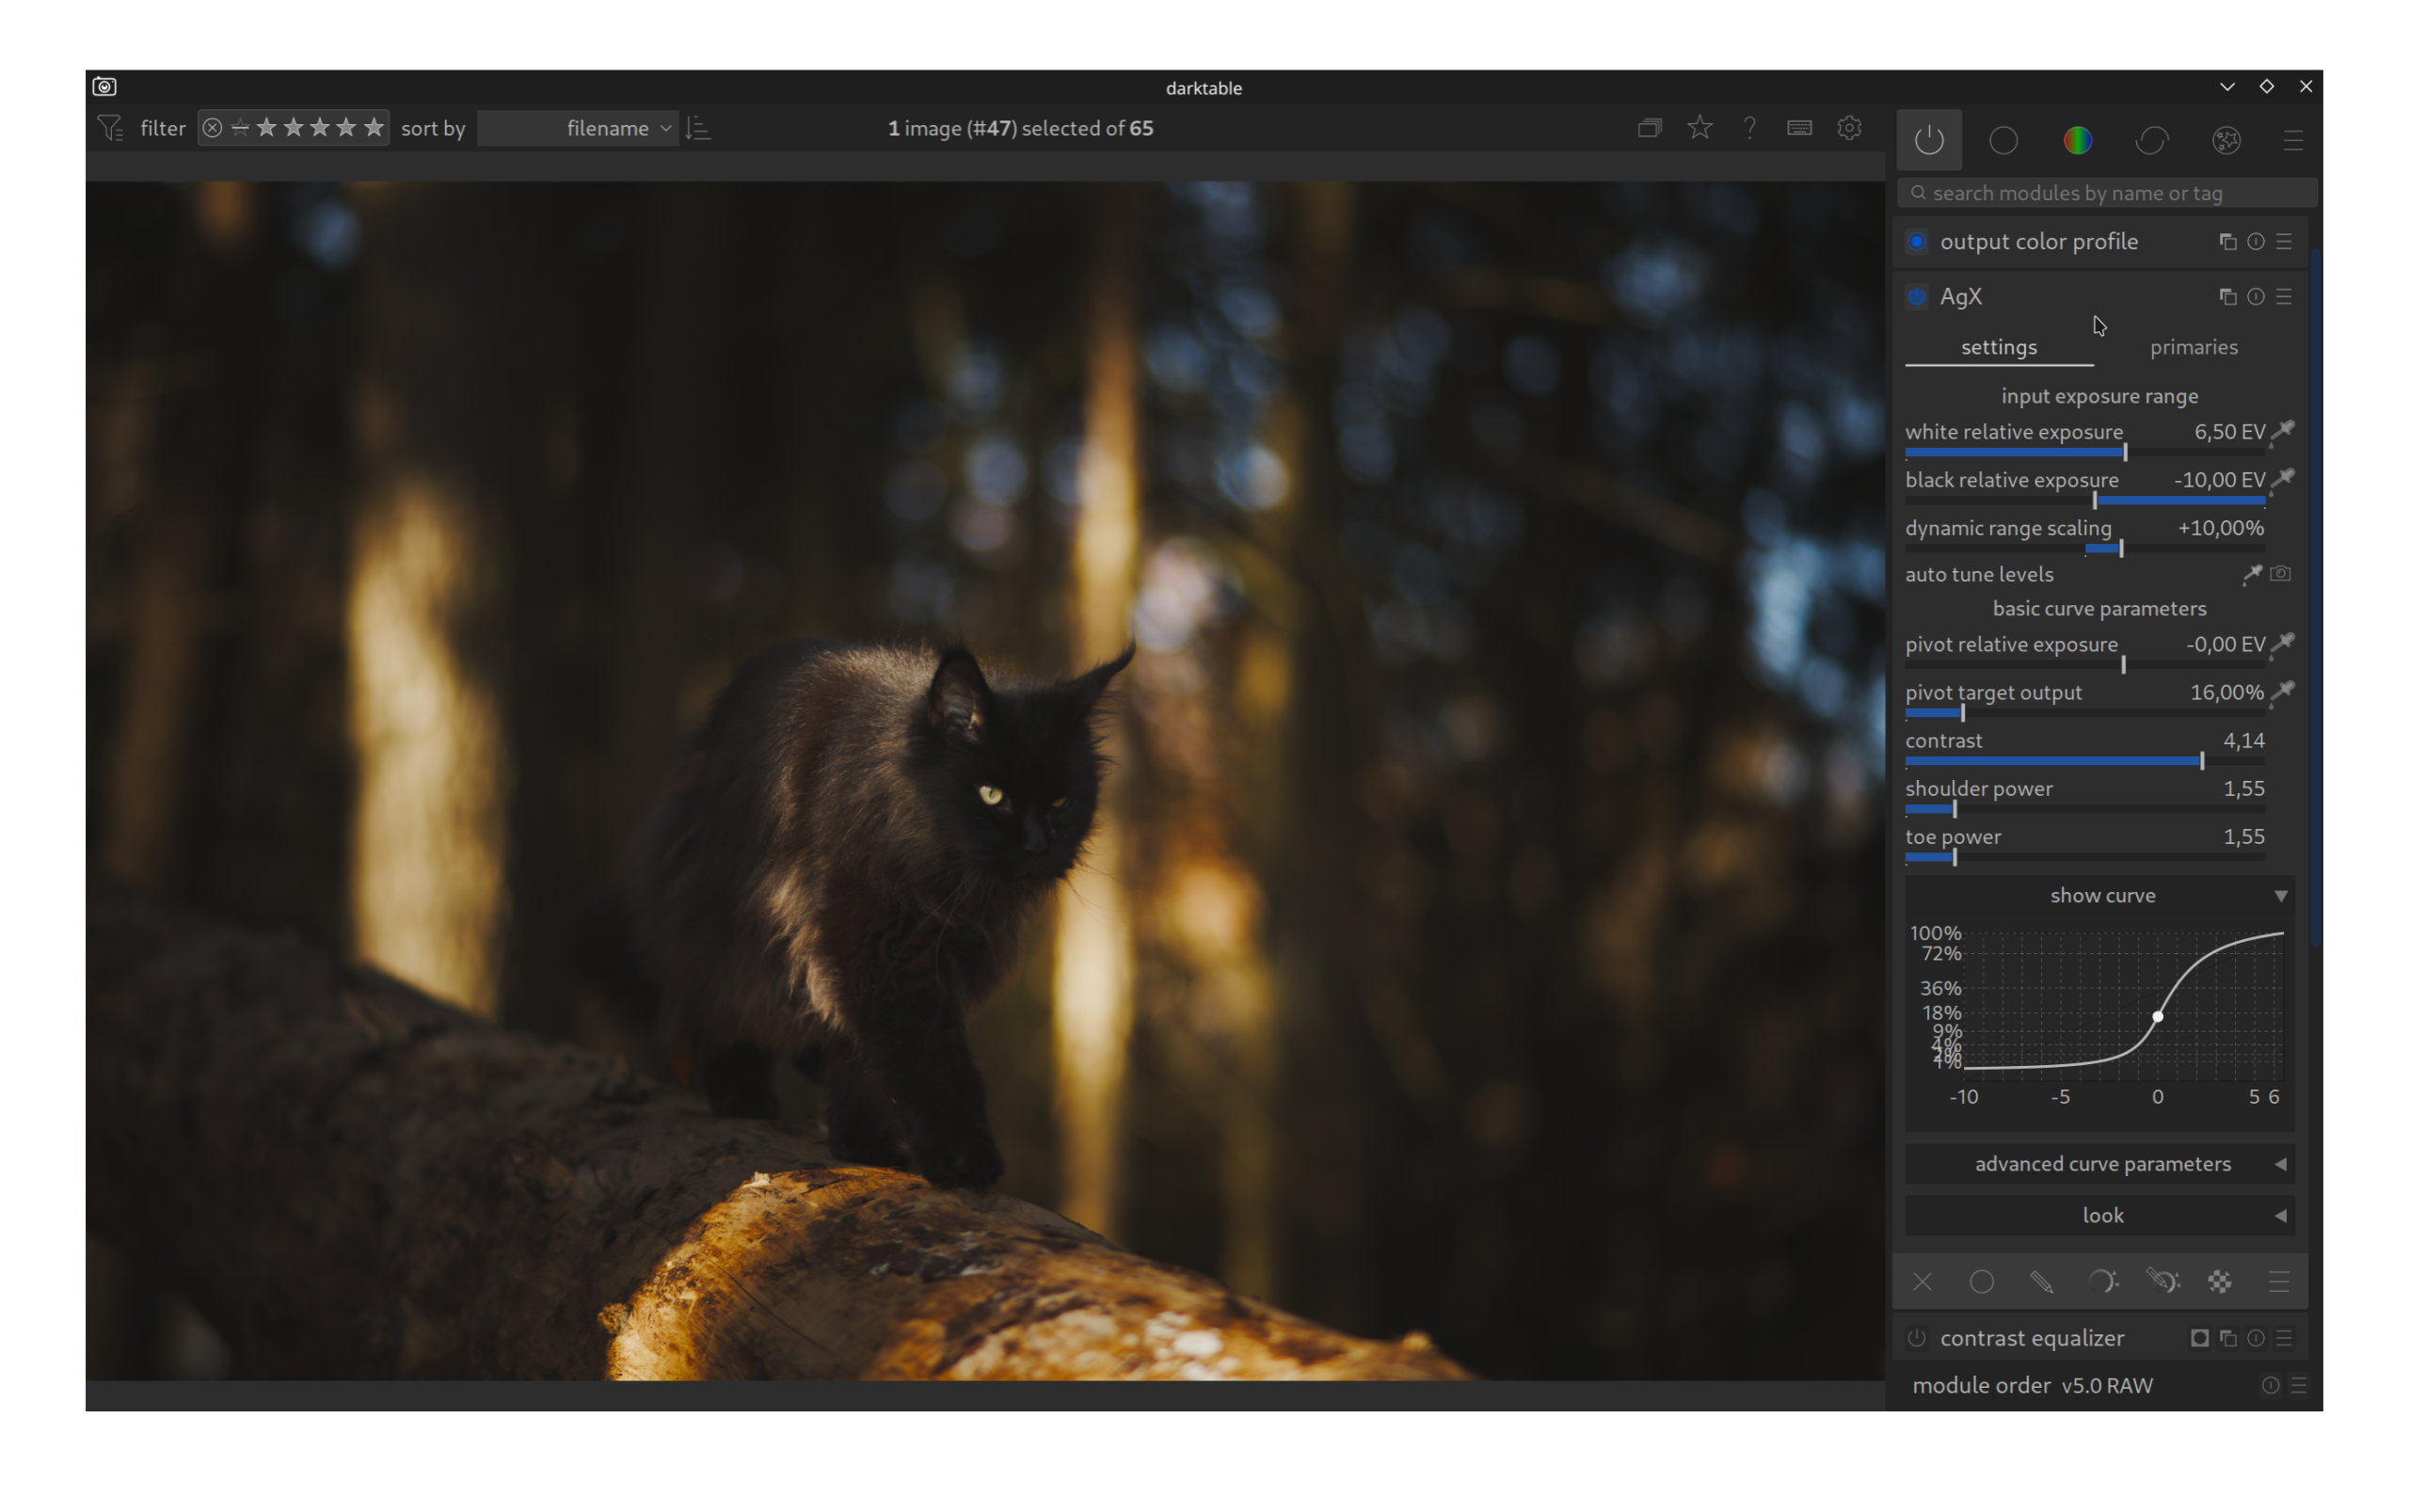
Task: Select the drawn mask pencil icon
Action: point(2041,1282)
